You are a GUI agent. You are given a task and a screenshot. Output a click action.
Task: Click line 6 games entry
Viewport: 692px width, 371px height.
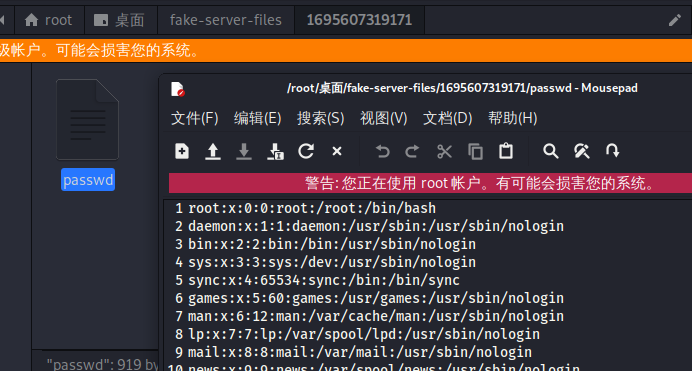pyautogui.click(x=376, y=299)
